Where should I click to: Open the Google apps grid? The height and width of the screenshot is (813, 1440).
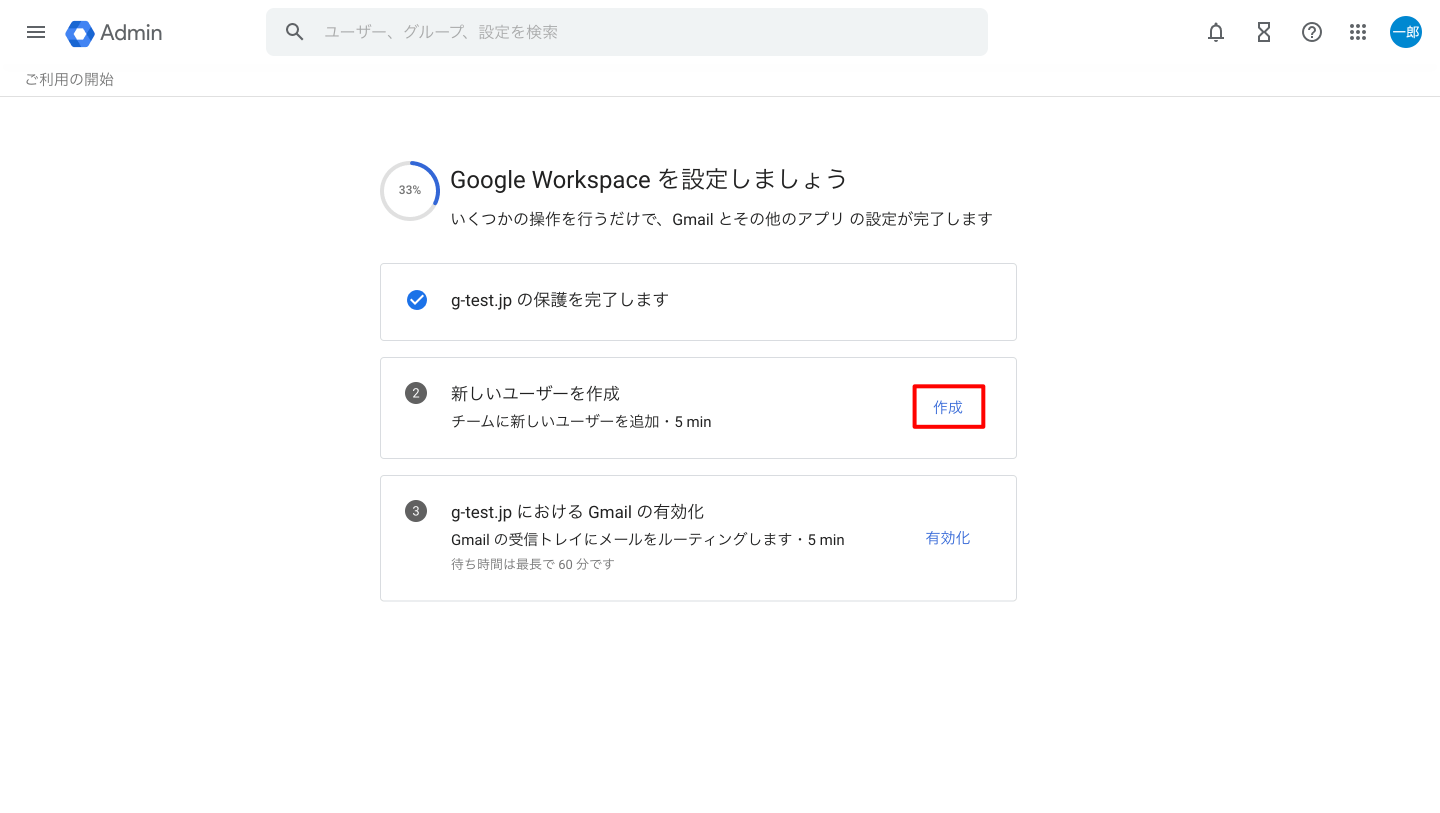tap(1358, 32)
